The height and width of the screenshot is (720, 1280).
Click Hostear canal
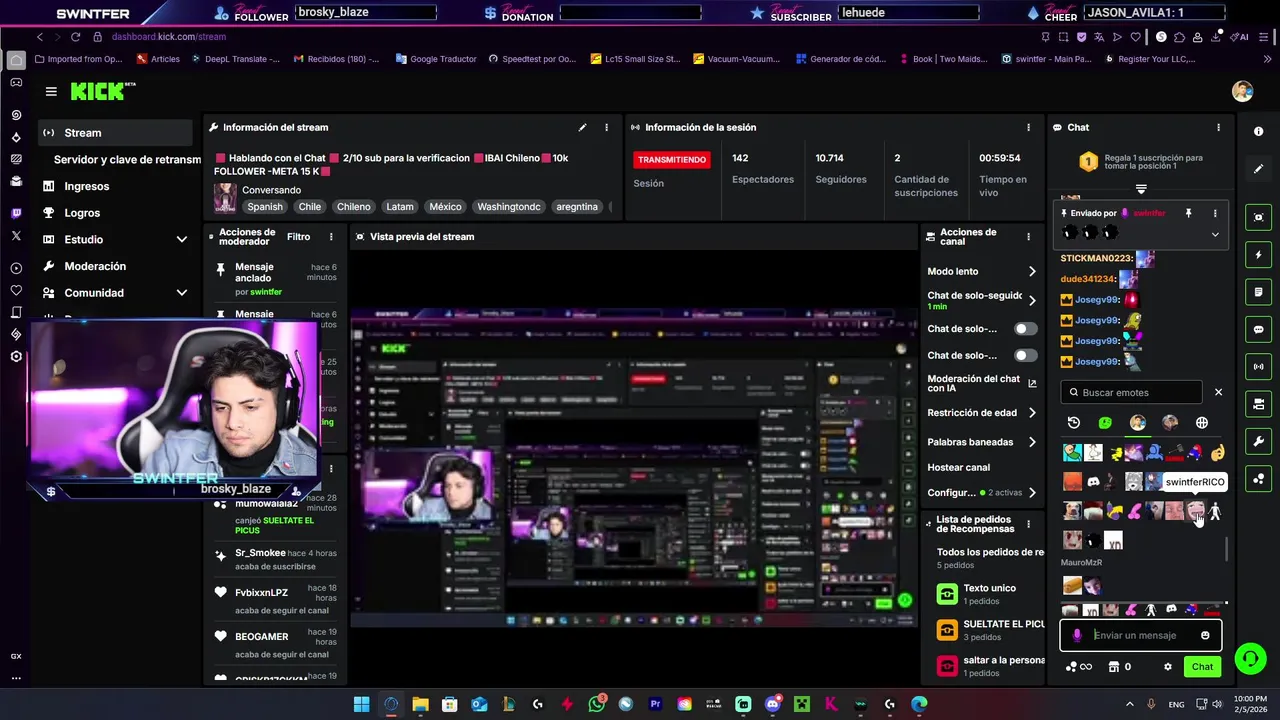pos(958,467)
